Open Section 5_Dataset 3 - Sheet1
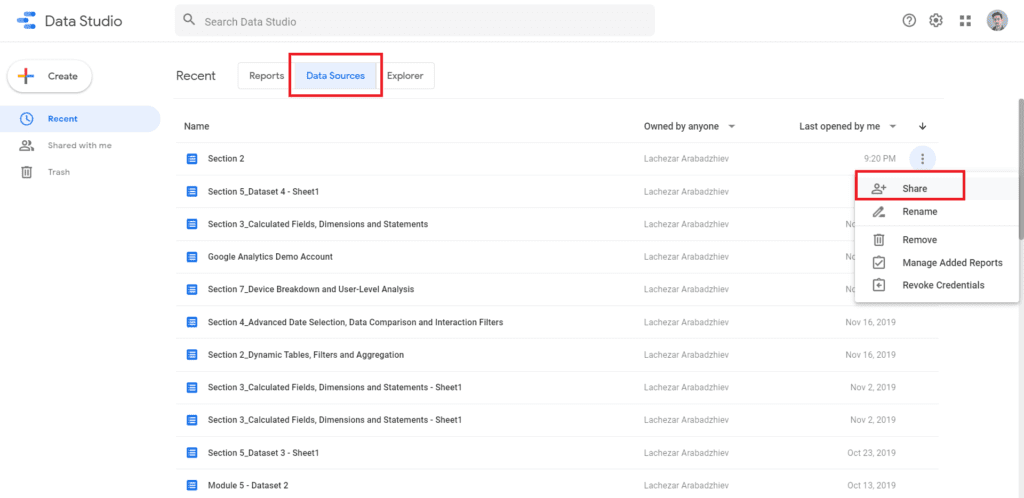 point(263,452)
